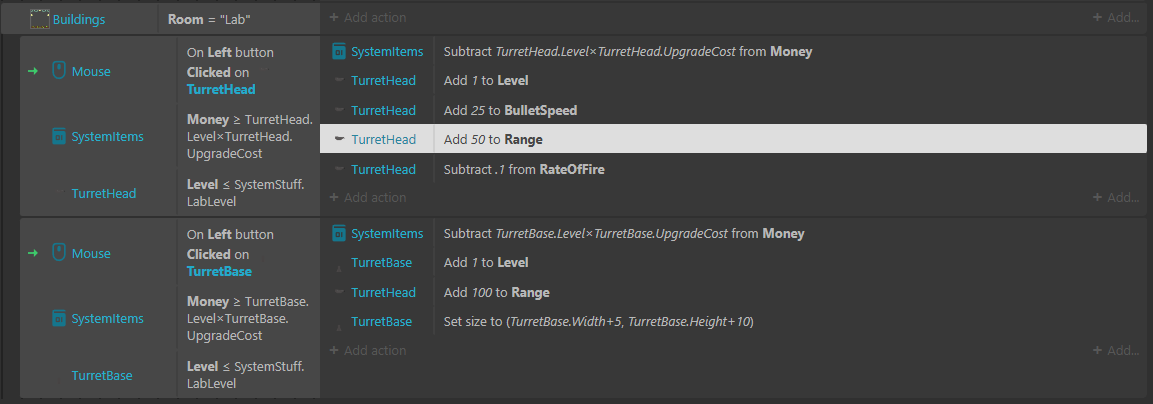Click Add action under the Buildings group
The image size is (1153, 404).
click(x=367, y=17)
